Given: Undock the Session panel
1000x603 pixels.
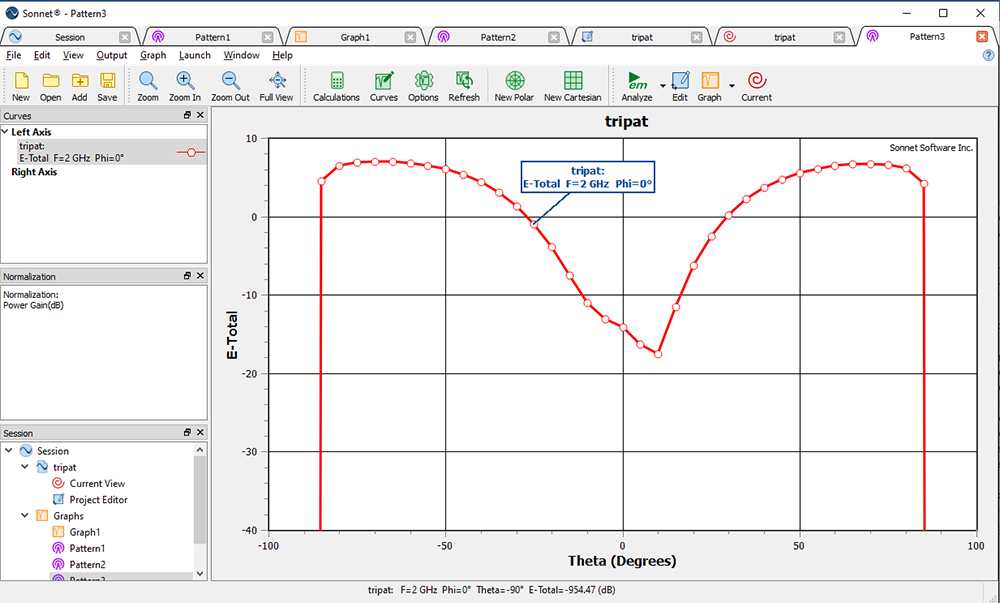Looking at the screenshot, I should click(x=188, y=433).
